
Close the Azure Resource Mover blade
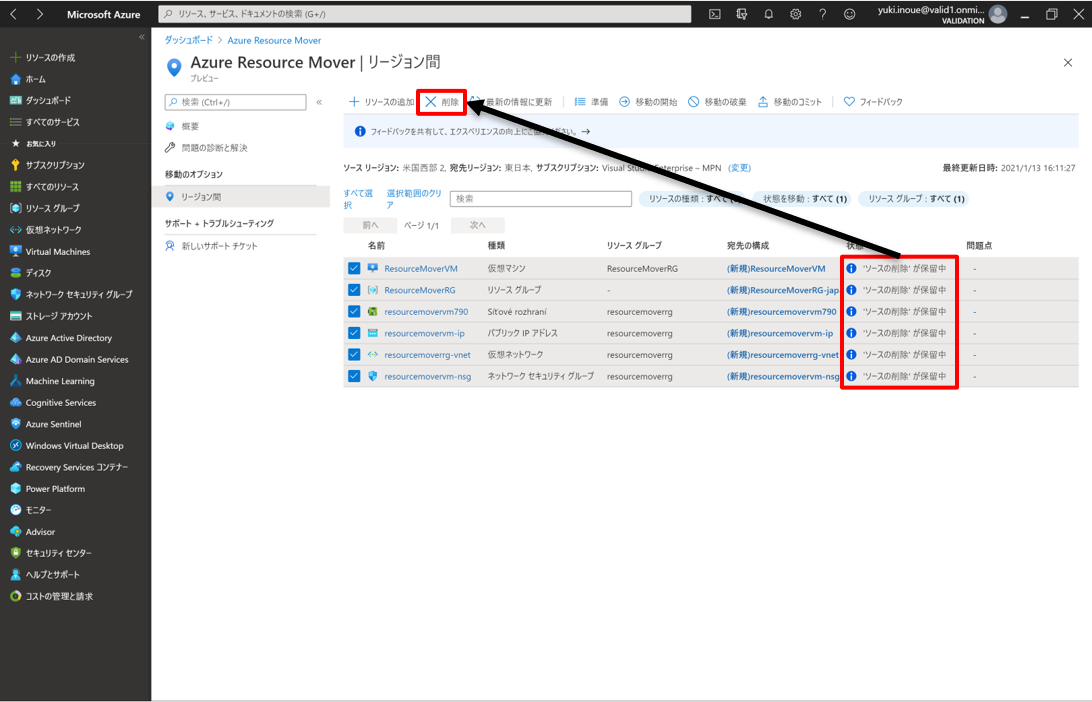[1068, 63]
